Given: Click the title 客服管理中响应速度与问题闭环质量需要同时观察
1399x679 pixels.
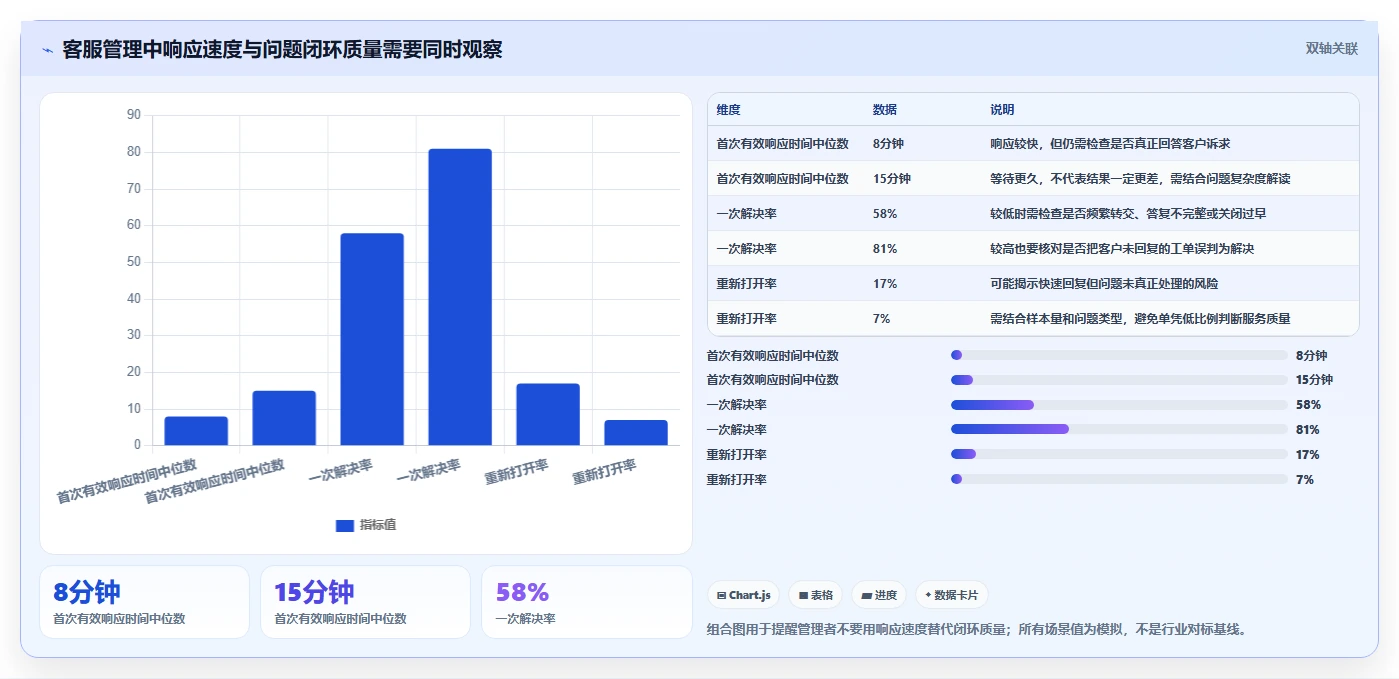Looking at the screenshot, I should click(282, 49).
